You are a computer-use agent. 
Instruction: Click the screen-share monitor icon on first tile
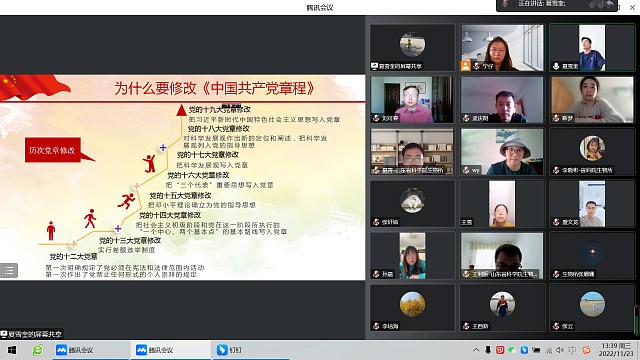(374, 66)
